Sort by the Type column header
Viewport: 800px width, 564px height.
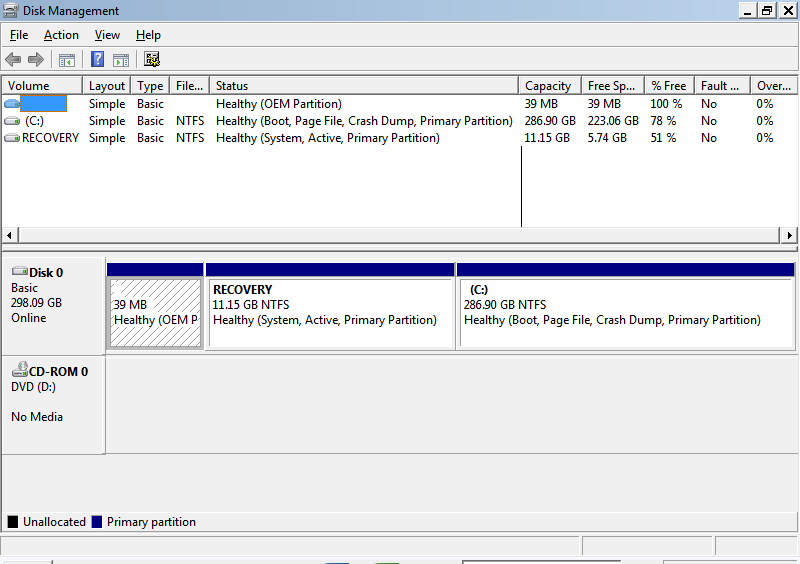coord(150,86)
